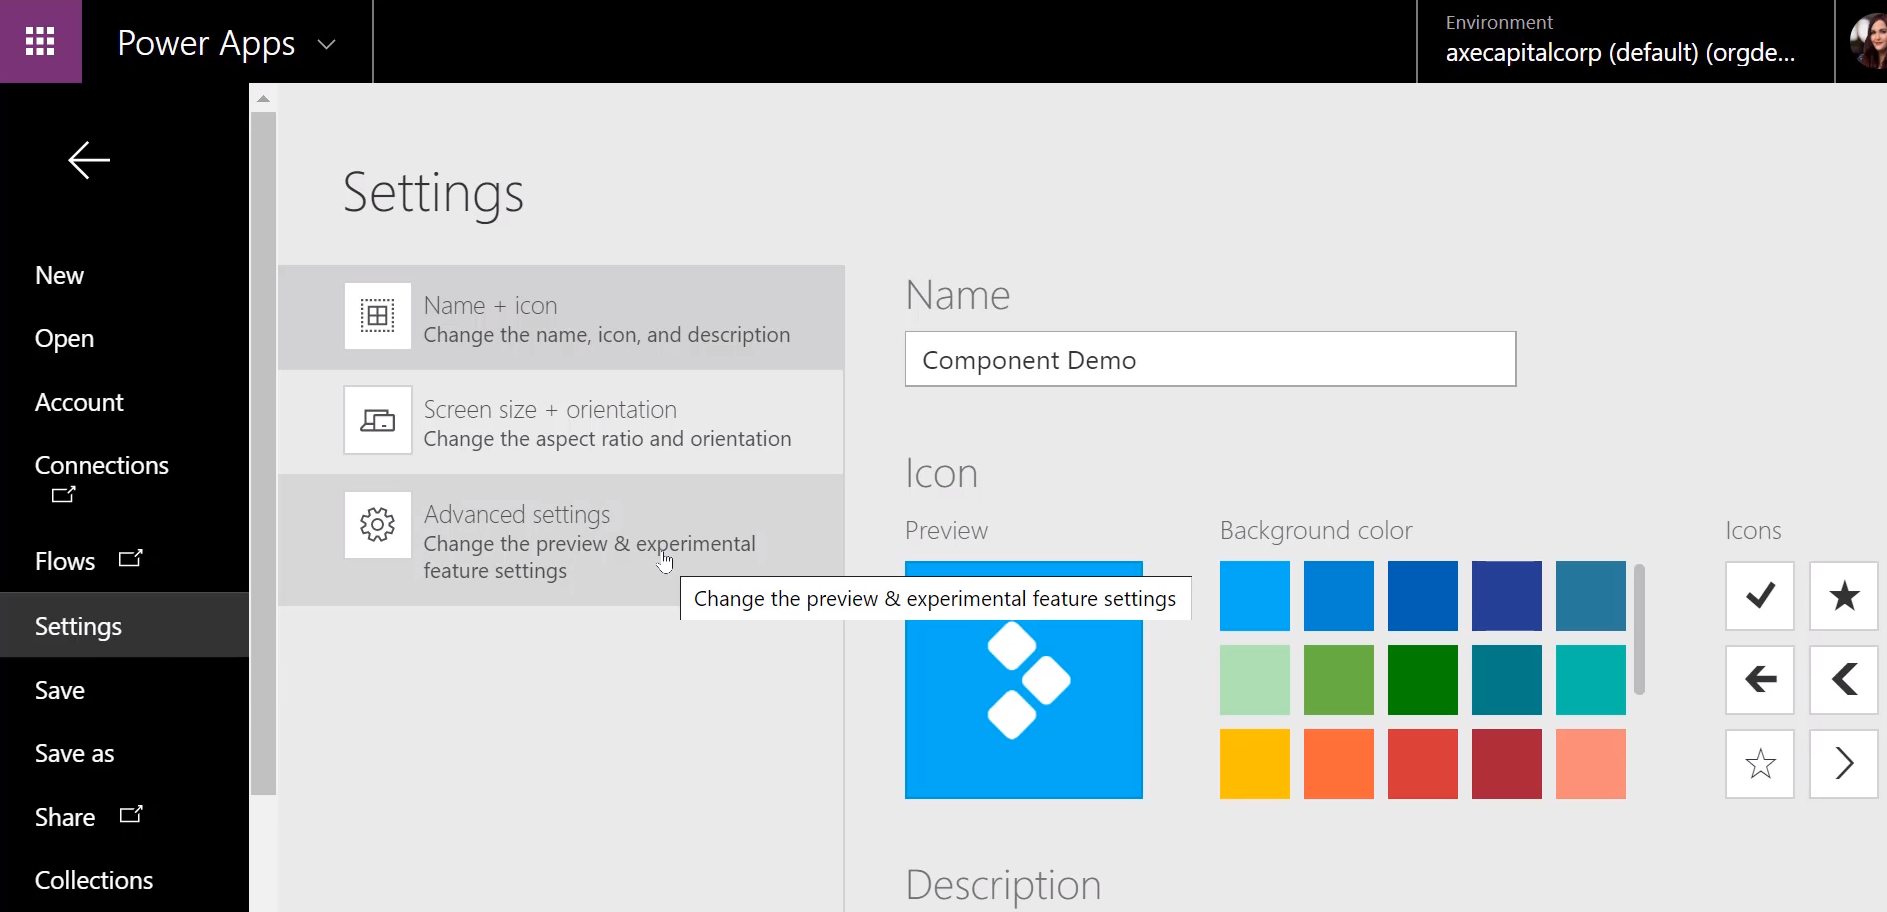Pick the outlined star app icon
The height and width of the screenshot is (912, 1887).
tap(1760, 764)
